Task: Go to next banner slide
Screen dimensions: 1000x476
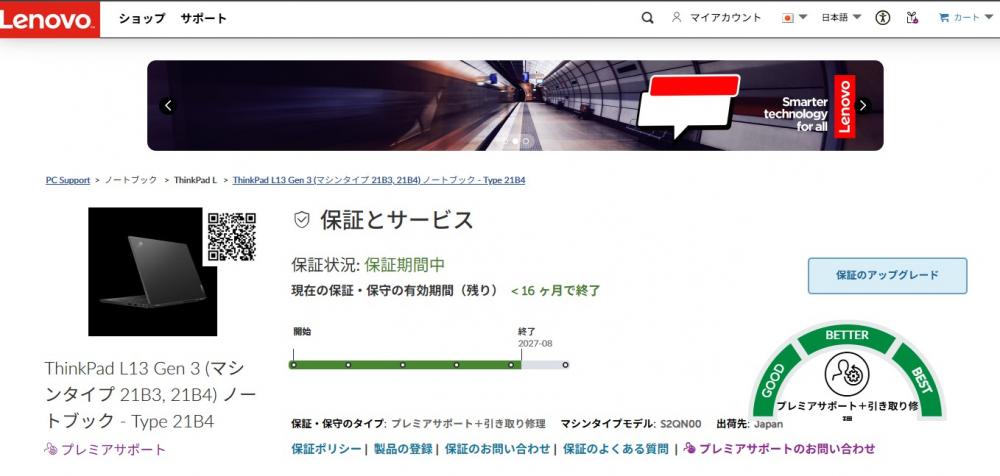Action: coord(862,106)
